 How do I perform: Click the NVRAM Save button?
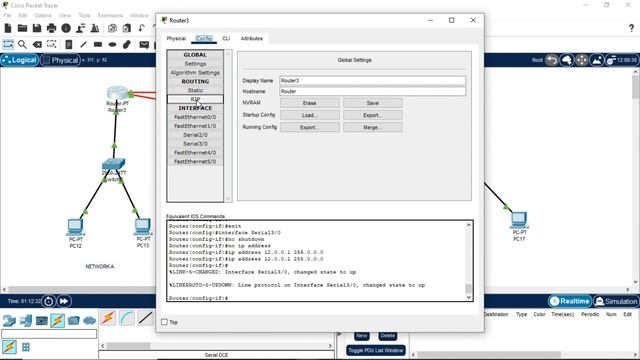click(x=373, y=103)
